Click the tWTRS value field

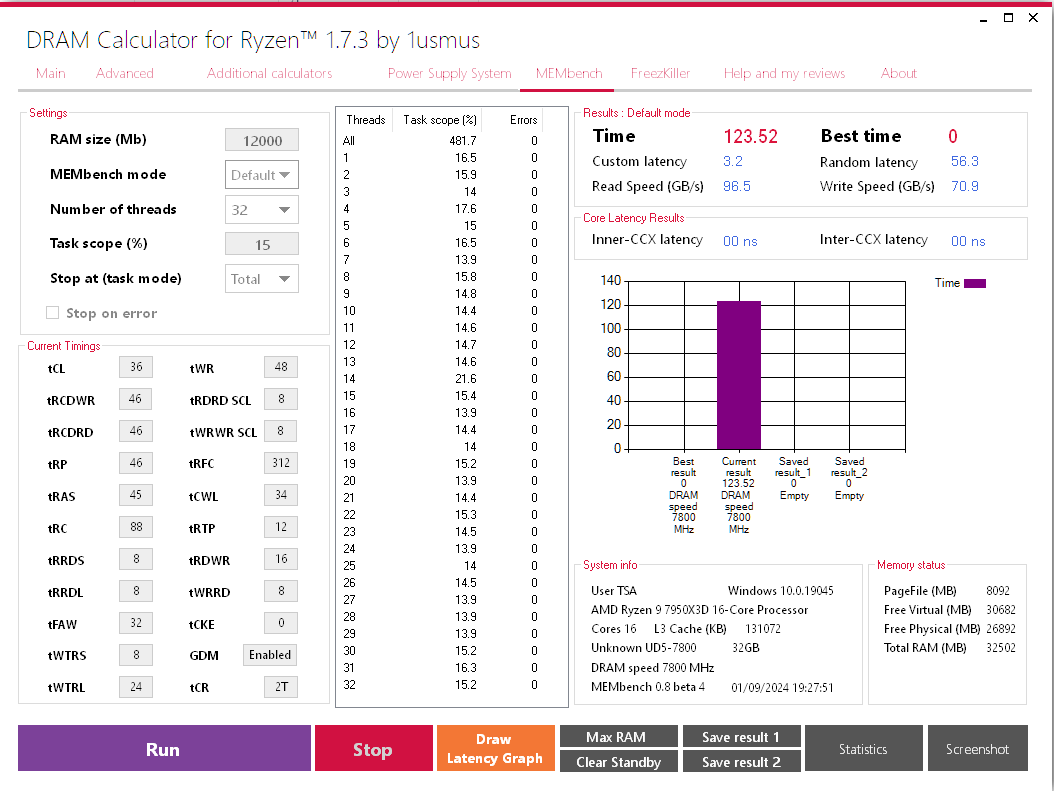(x=136, y=655)
